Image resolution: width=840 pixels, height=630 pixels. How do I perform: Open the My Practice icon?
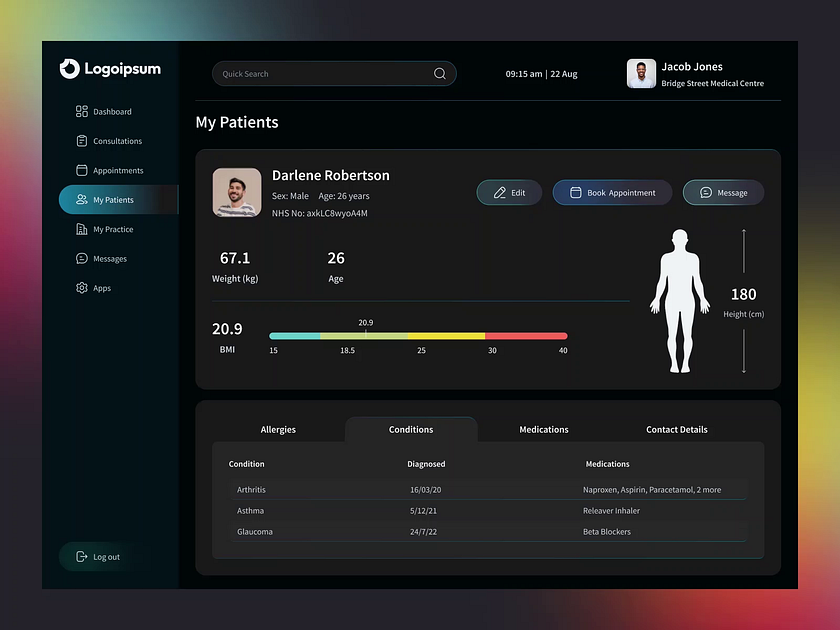click(x=84, y=229)
